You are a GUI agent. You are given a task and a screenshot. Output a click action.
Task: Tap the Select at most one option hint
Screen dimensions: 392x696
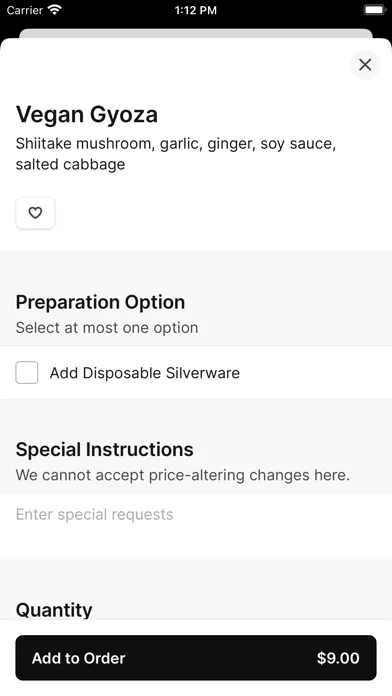(x=107, y=328)
